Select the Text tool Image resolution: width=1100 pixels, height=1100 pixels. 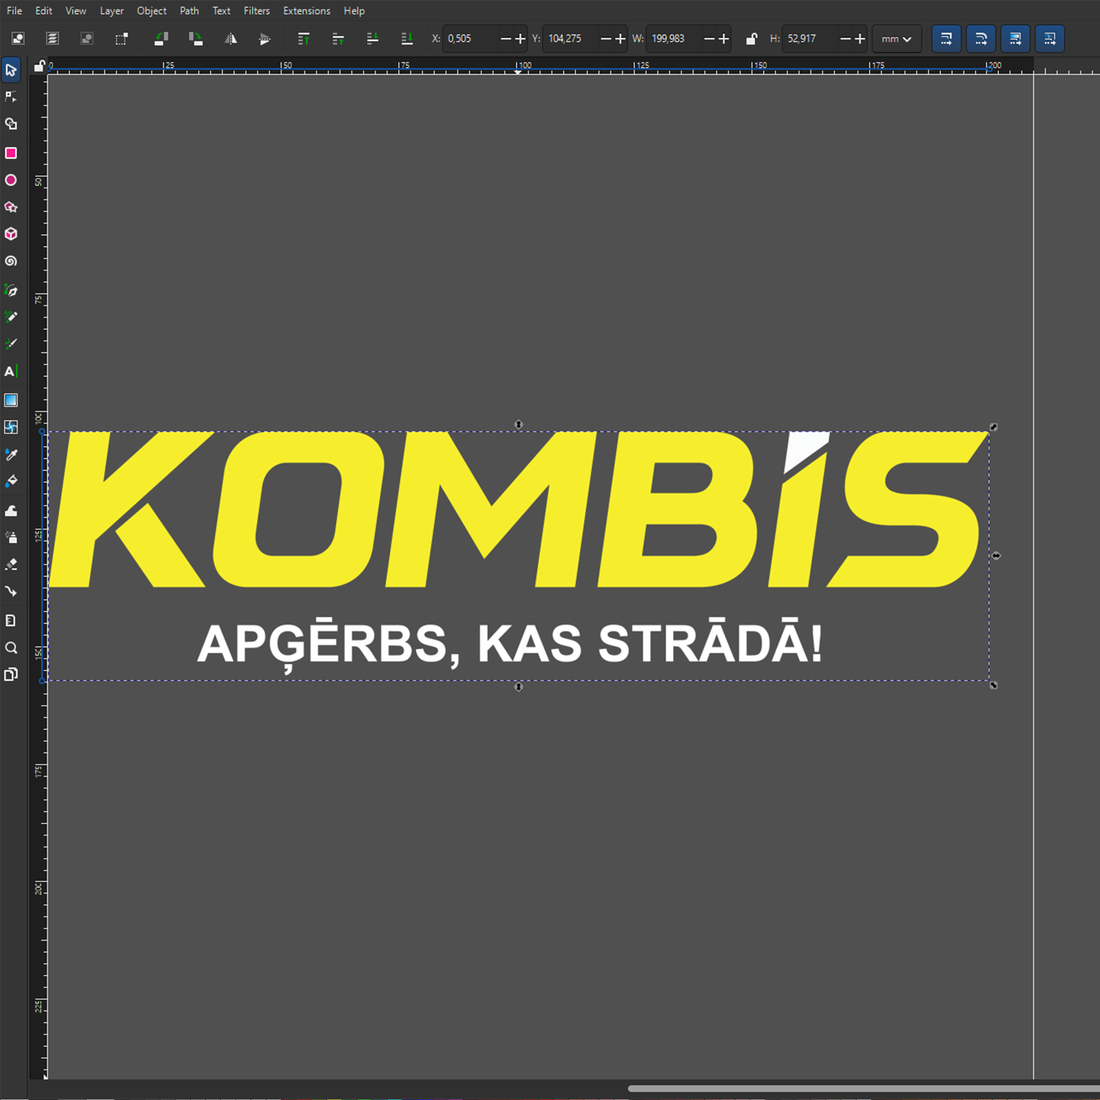[x=11, y=371]
